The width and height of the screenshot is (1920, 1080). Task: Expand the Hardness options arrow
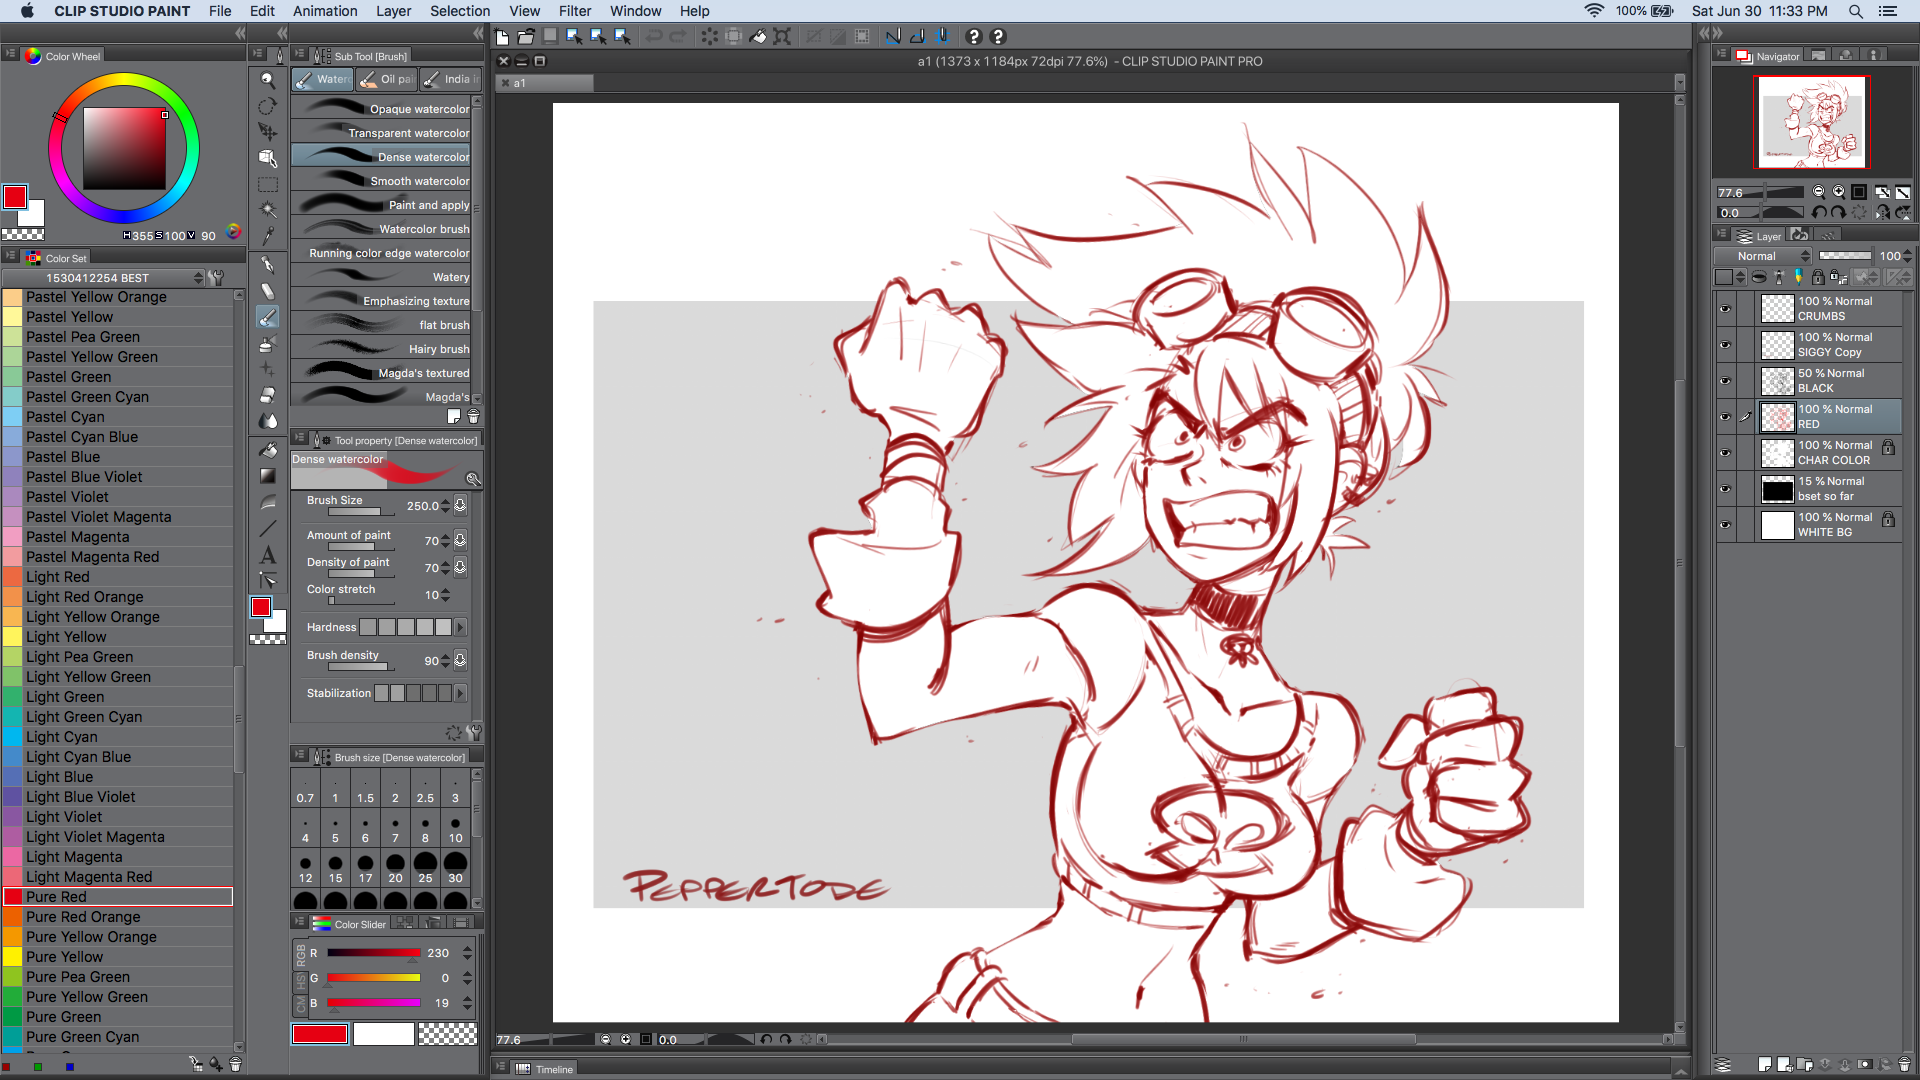pyautogui.click(x=460, y=627)
